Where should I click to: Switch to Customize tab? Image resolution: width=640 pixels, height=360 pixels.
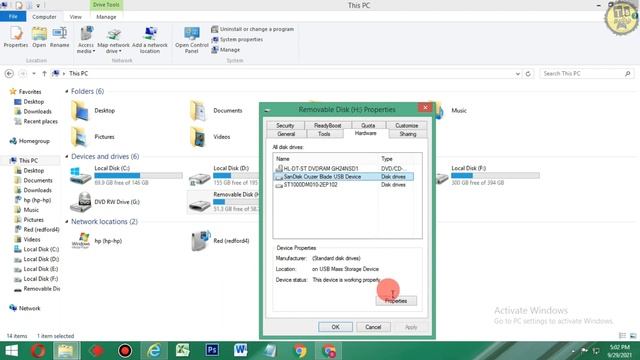[x=407, y=126]
